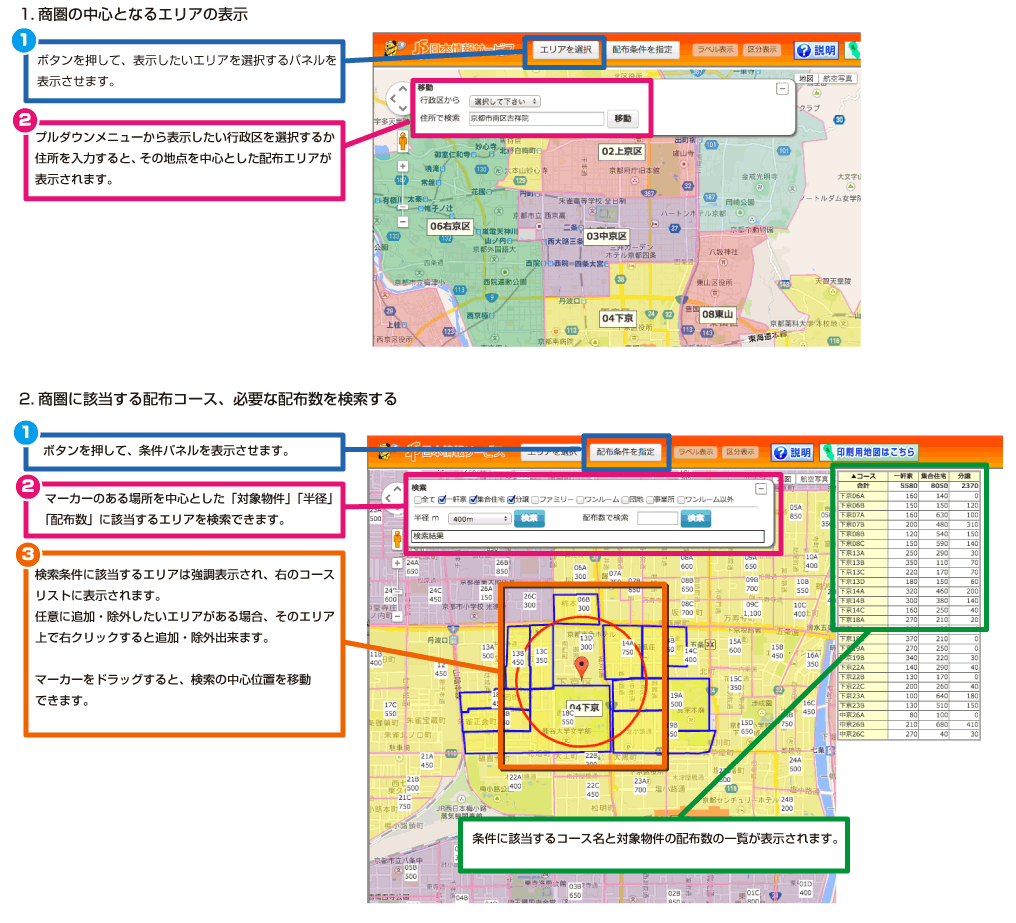The image size is (1016, 923).
Task: Click the zoom slider track on upper map
Action: pyautogui.click(x=402, y=195)
